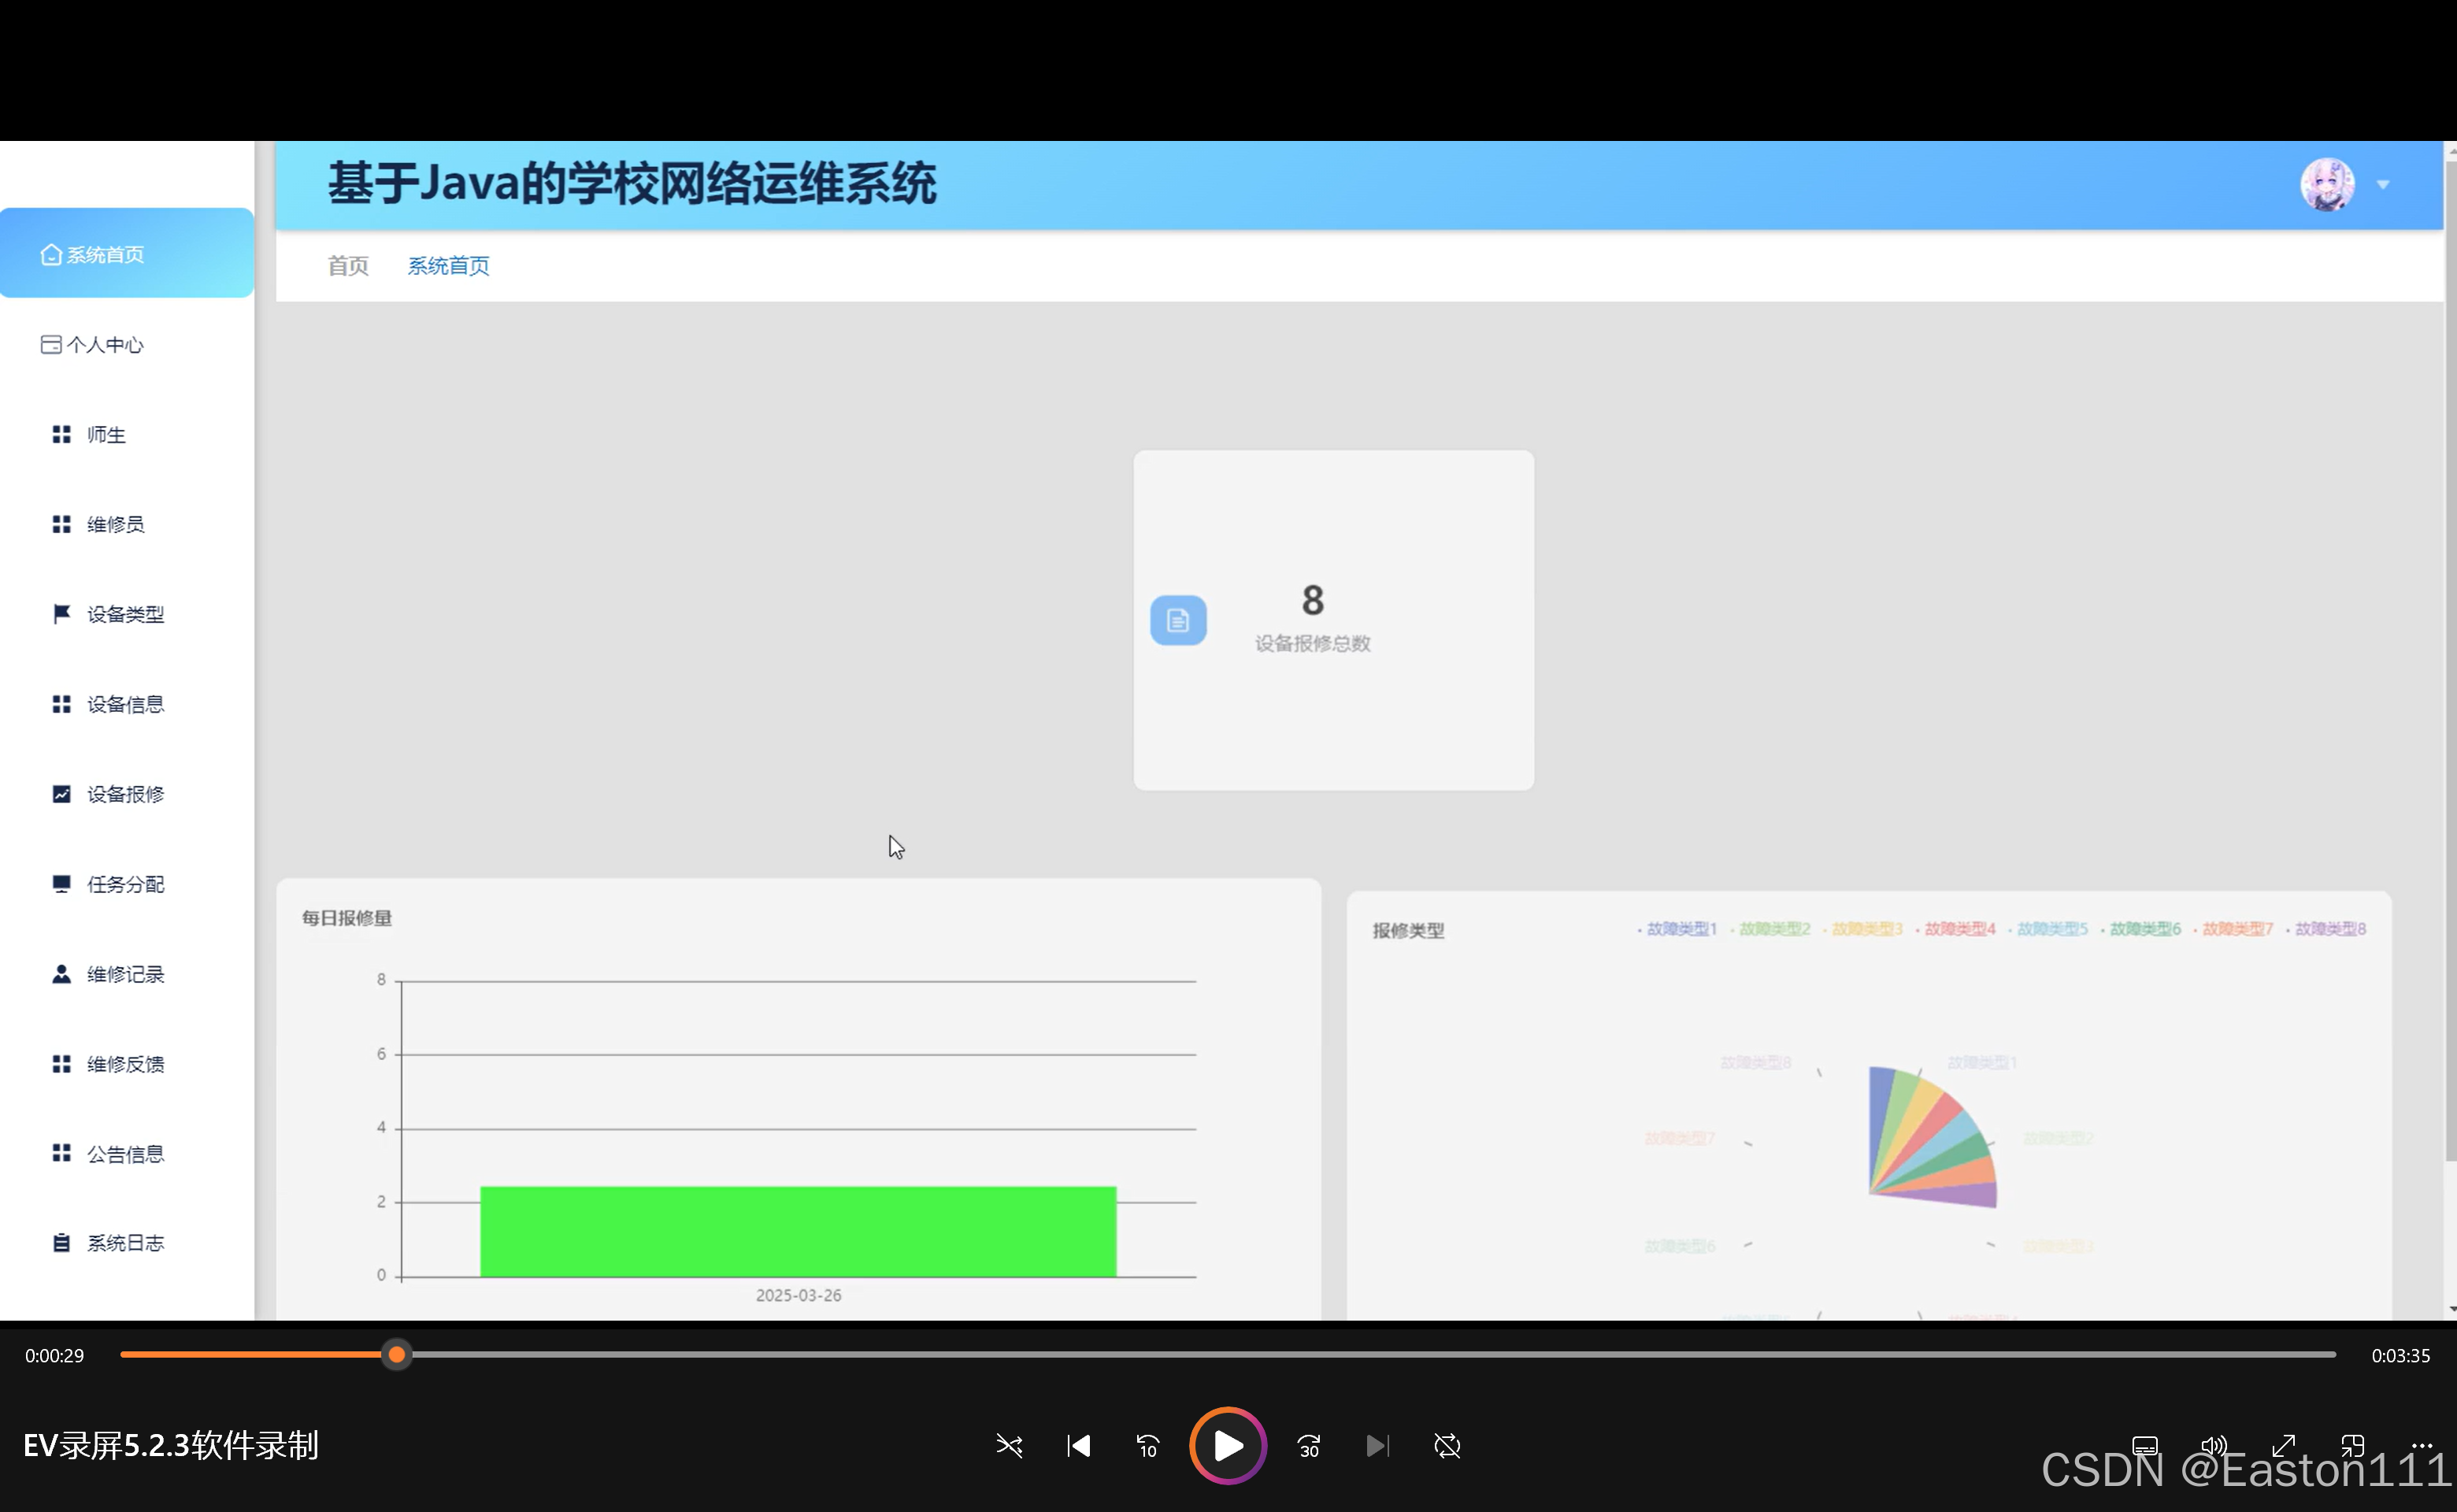Play the video
The image size is (2457, 1512).
[1227, 1446]
